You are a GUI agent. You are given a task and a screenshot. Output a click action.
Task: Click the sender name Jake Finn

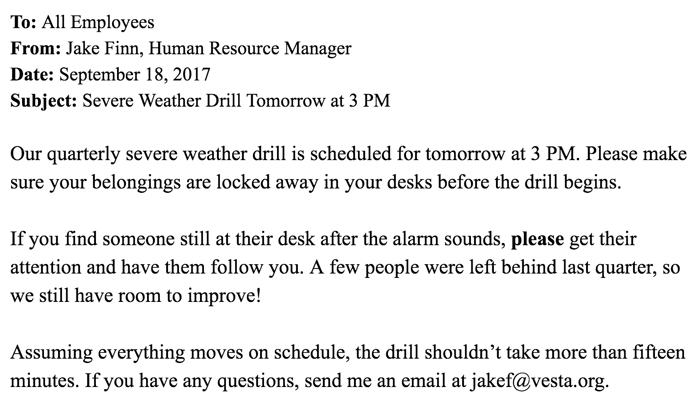(x=101, y=47)
